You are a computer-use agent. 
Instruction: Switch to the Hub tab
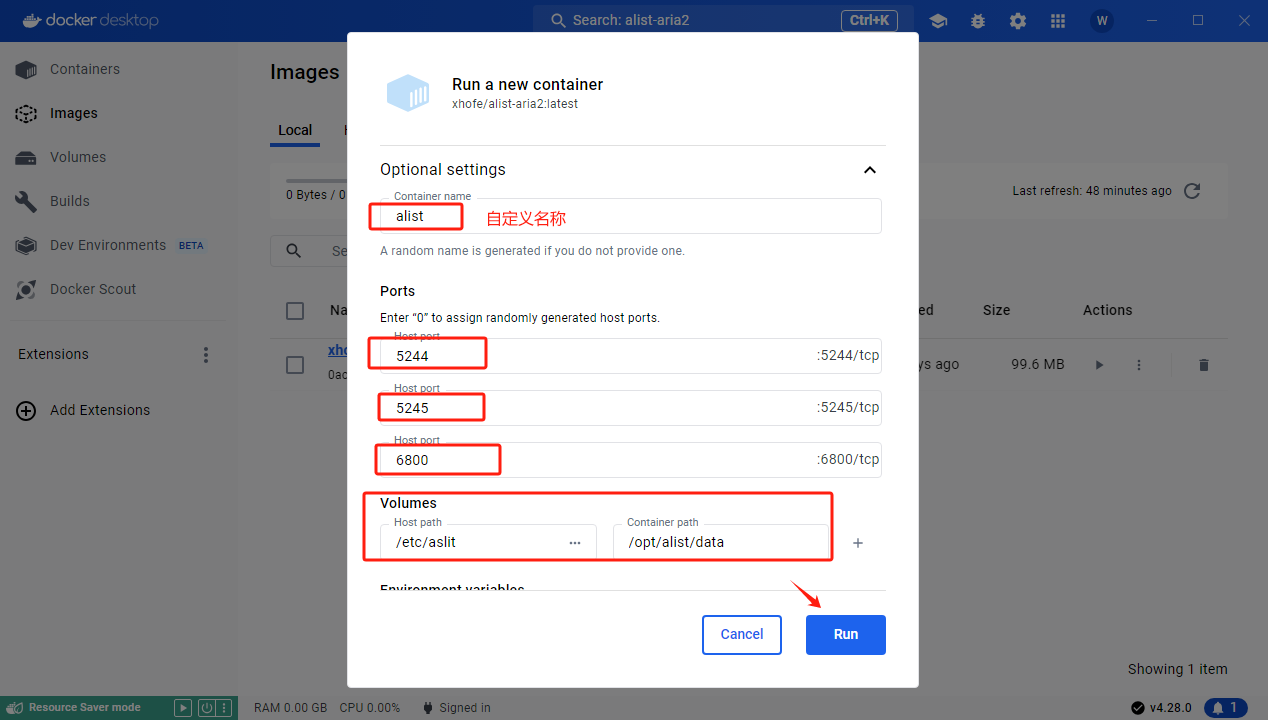point(349,130)
